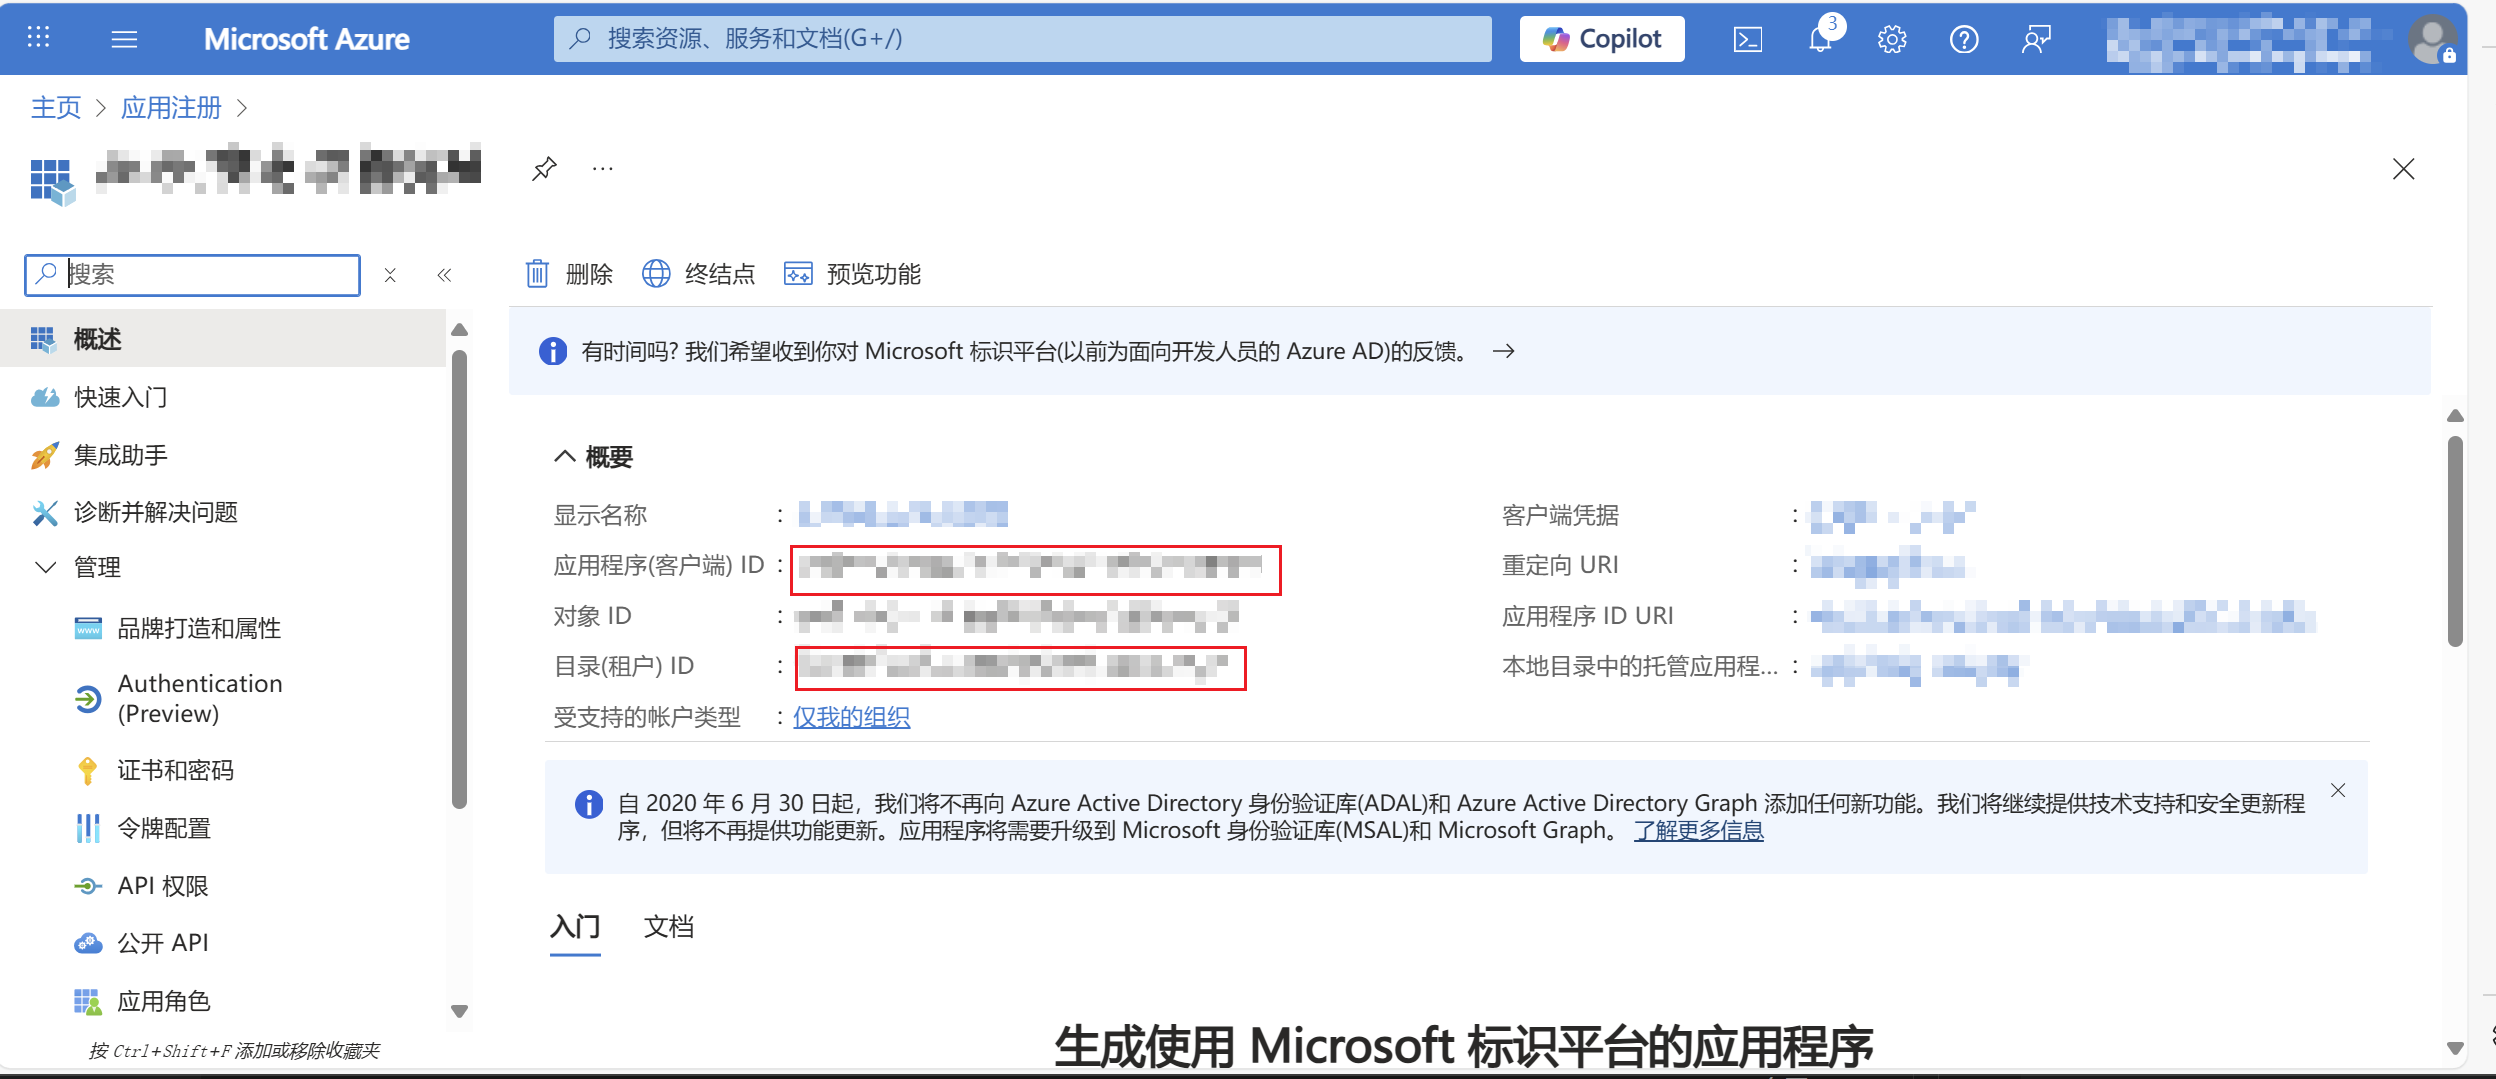Open 终结点 endpoints from toolbar
The height and width of the screenshot is (1079, 2496).
(x=698, y=274)
